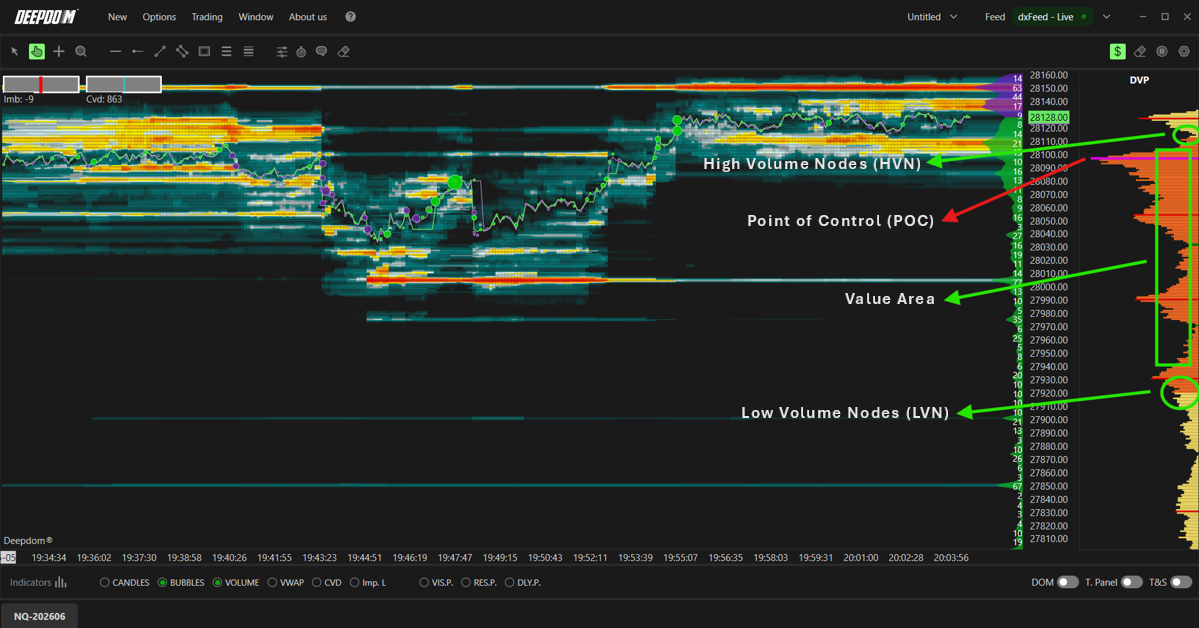The width and height of the screenshot is (1199, 628).
Task: Click the DEEPDOM logo
Action: 46,17
